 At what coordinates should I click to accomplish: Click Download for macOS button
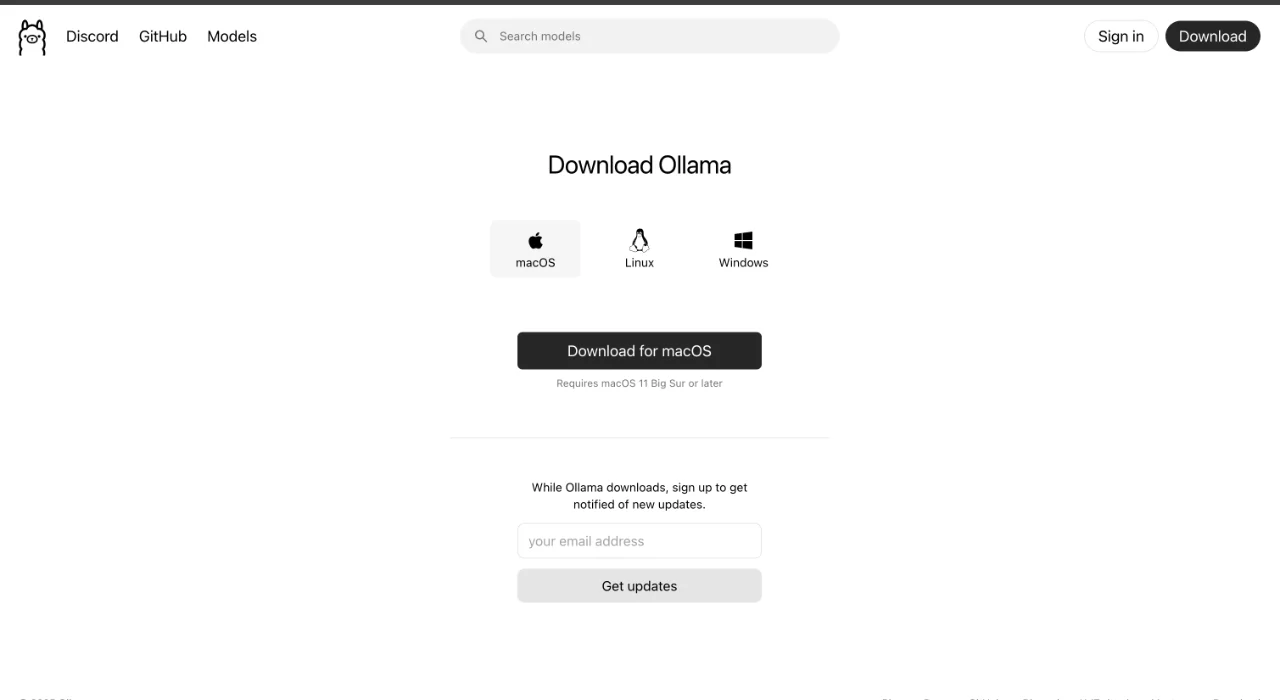pos(639,351)
